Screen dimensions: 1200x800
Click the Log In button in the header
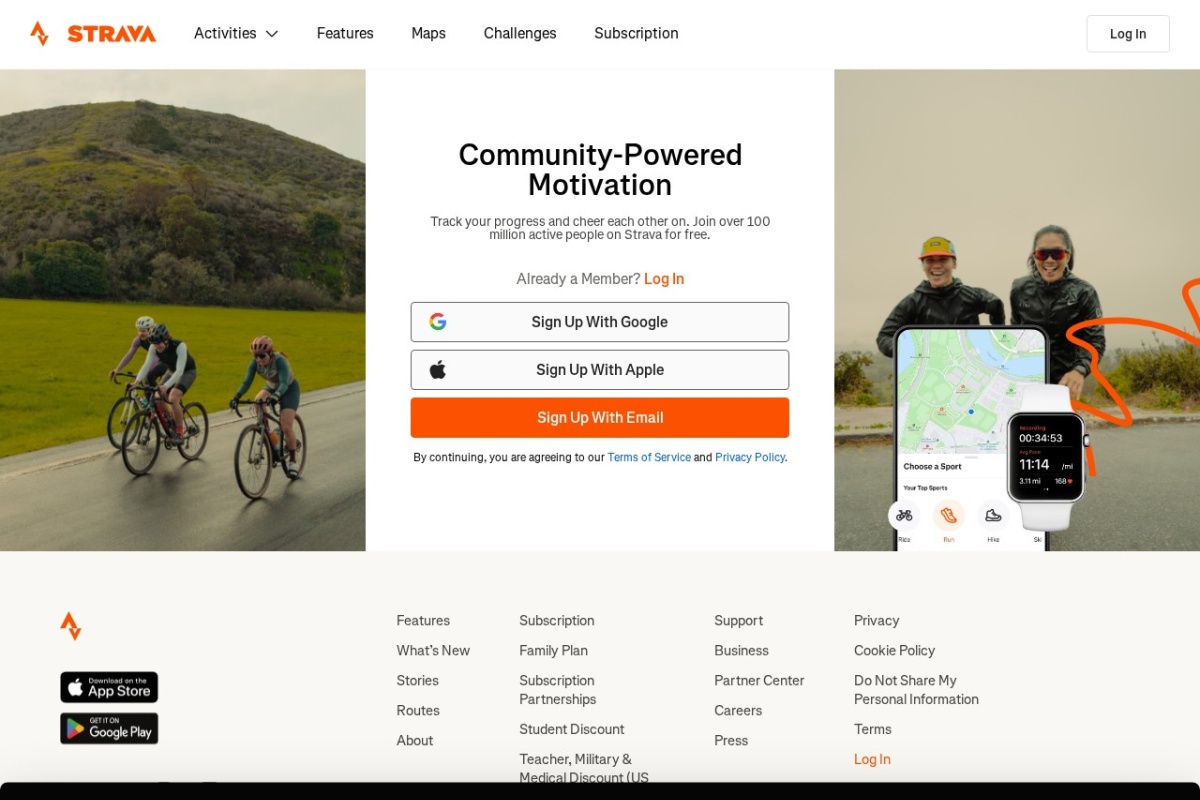click(x=1128, y=34)
